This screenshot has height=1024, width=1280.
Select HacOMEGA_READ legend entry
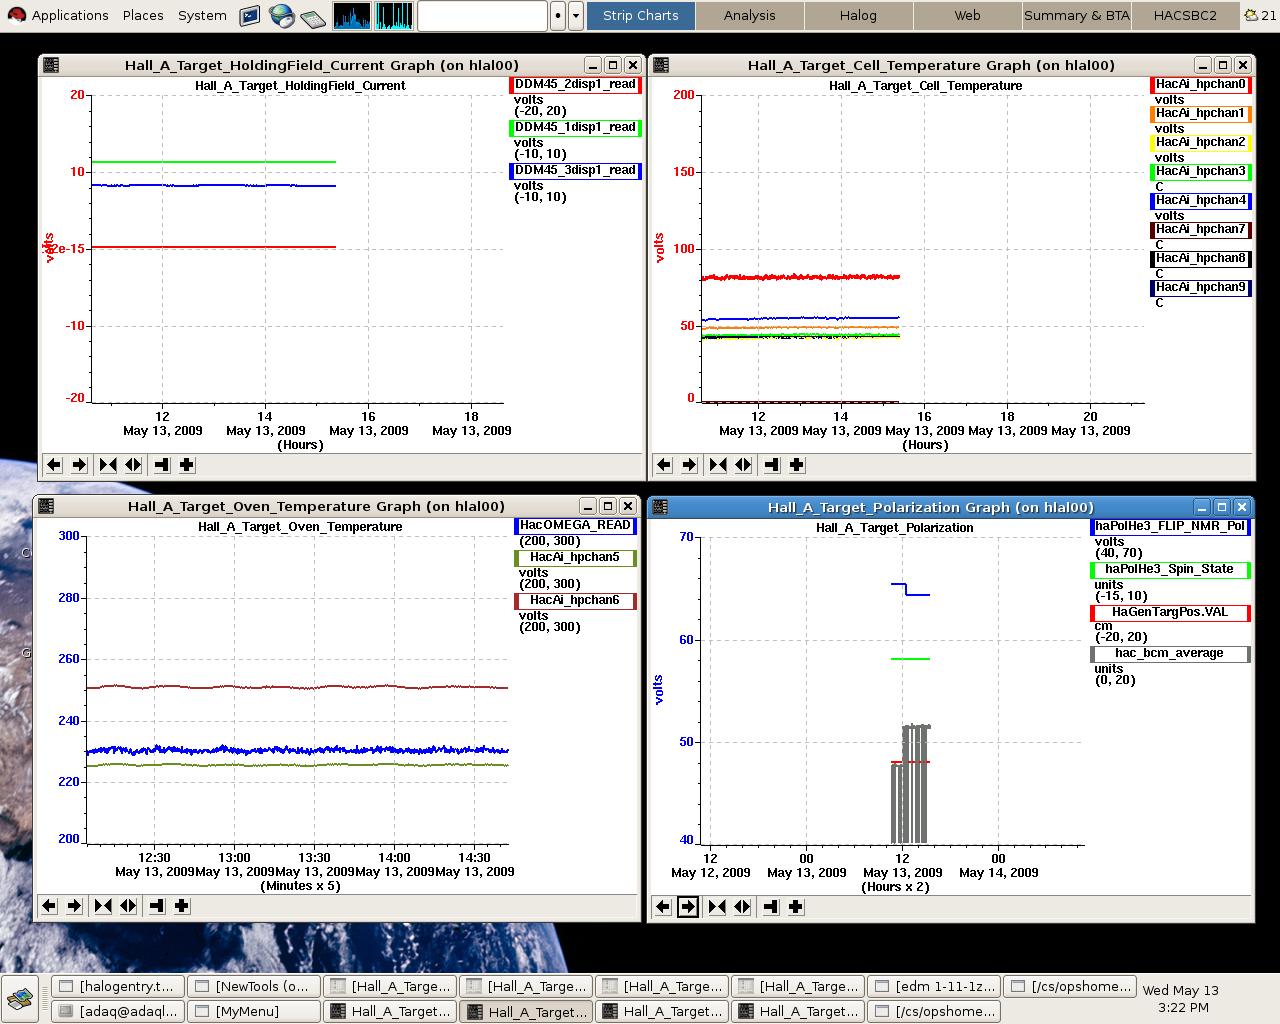tap(575, 526)
